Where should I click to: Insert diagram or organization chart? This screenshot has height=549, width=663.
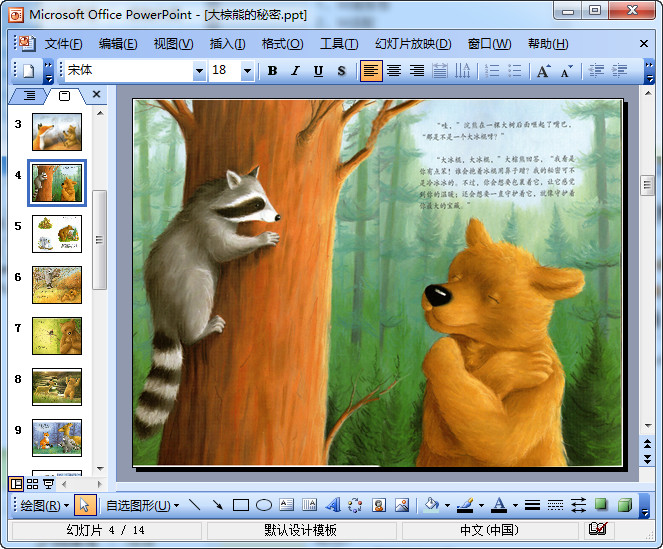pyautogui.click(x=355, y=505)
